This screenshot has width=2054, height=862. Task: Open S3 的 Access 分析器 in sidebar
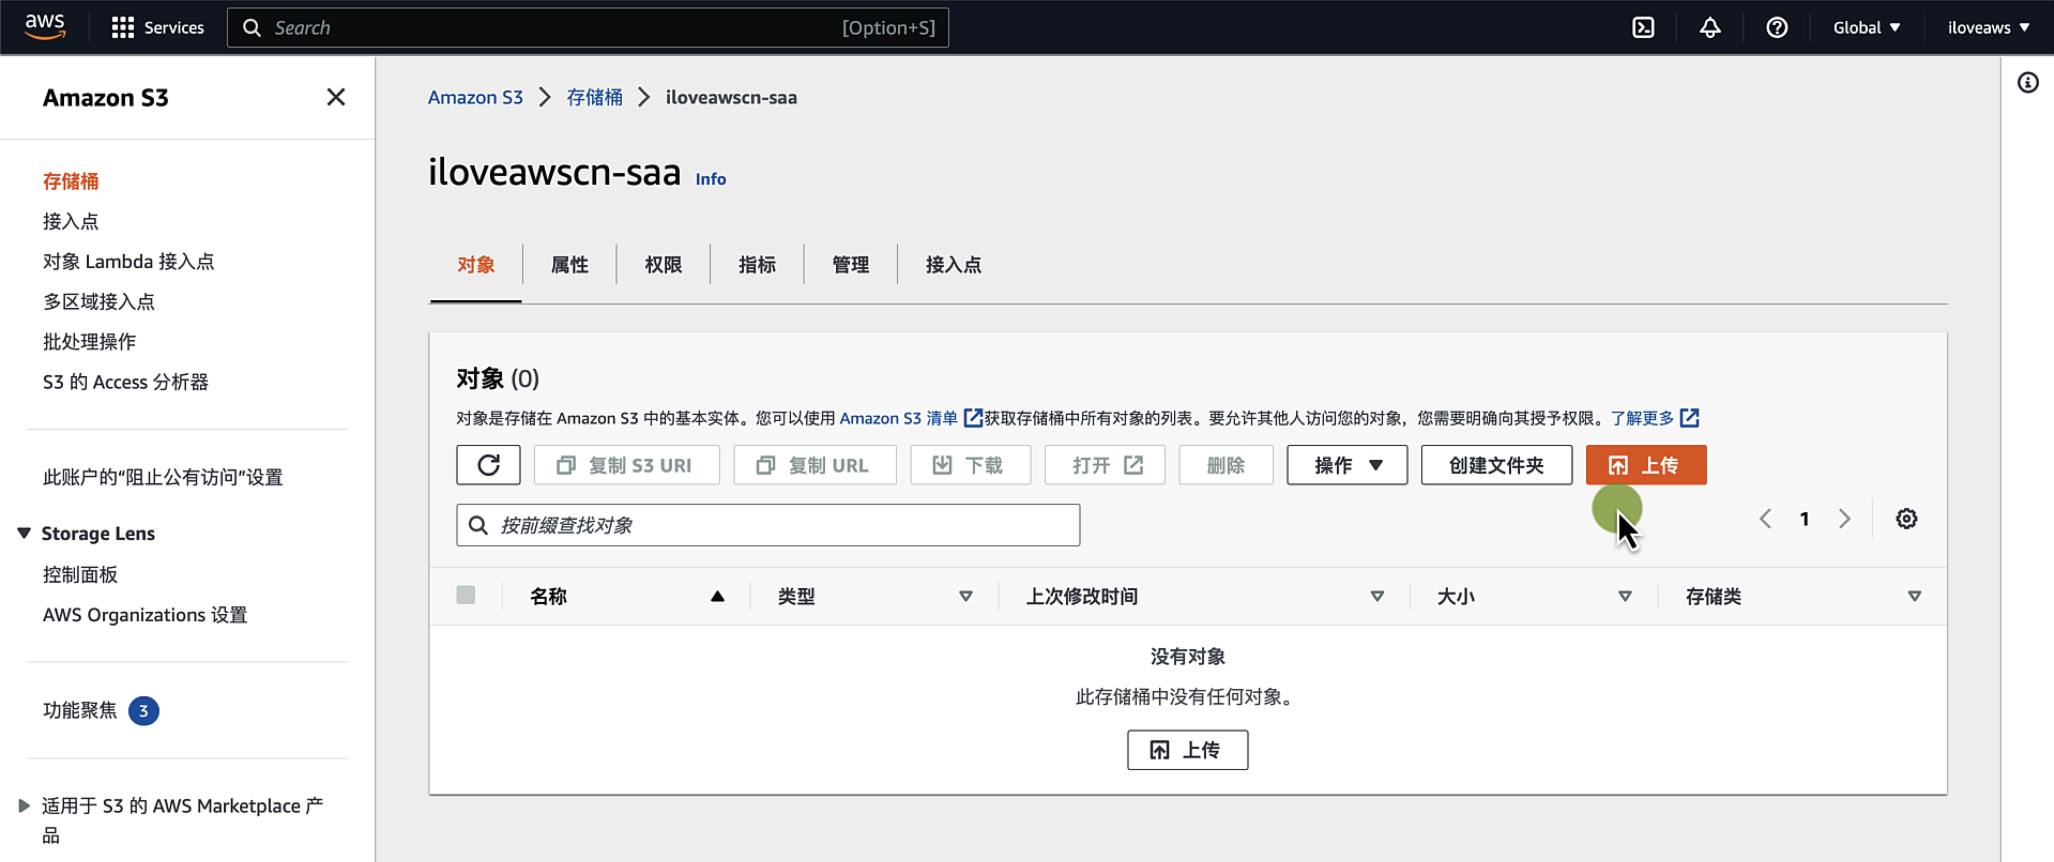tap(126, 382)
